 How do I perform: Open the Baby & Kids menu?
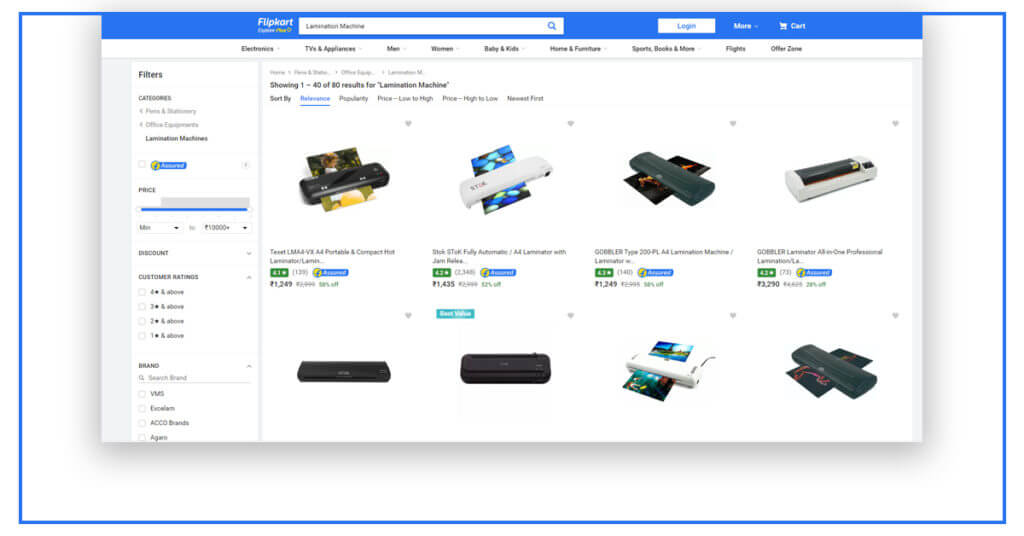pyautogui.click(x=504, y=49)
